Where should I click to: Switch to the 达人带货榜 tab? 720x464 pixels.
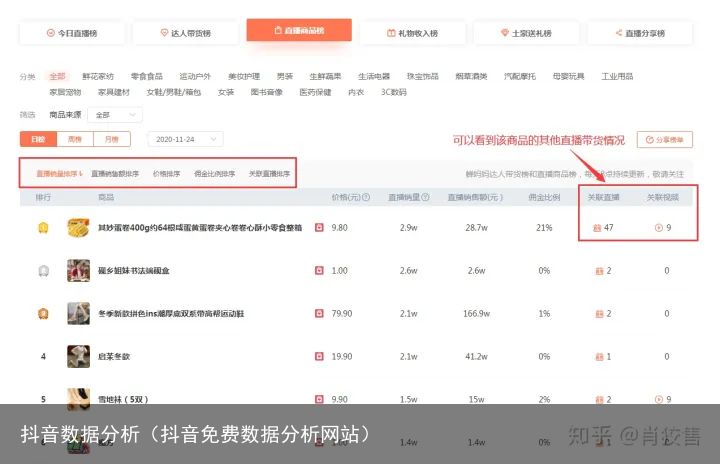click(x=186, y=33)
